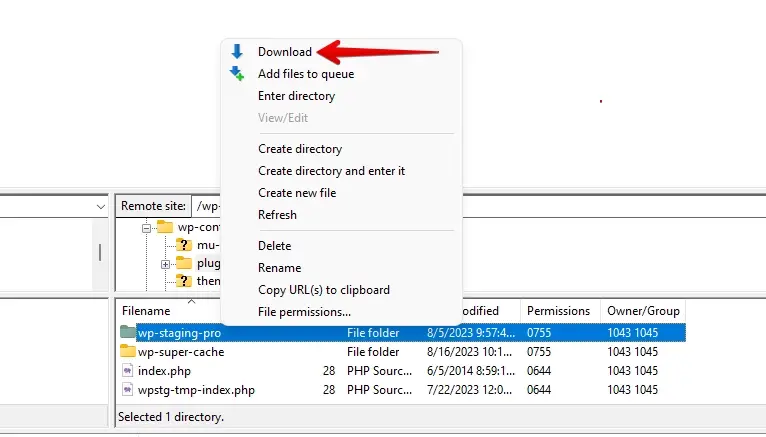Click the blue Download arrow icon
The width and height of the screenshot is (766, 437).
pyautogui.click(x=237, y=51)
